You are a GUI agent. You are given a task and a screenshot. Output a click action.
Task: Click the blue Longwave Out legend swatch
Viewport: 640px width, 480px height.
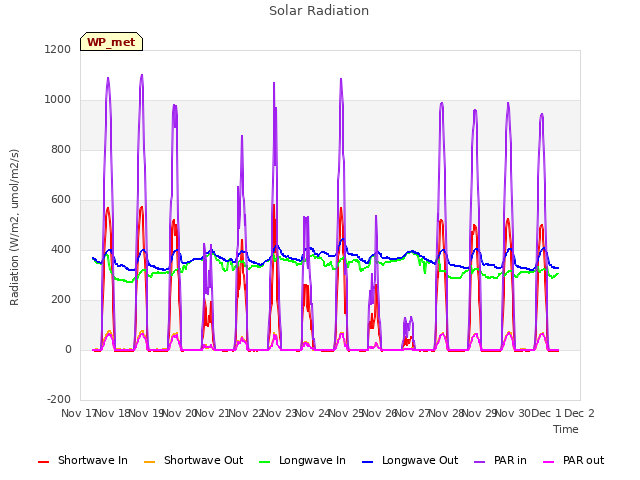tap(368, 462)
